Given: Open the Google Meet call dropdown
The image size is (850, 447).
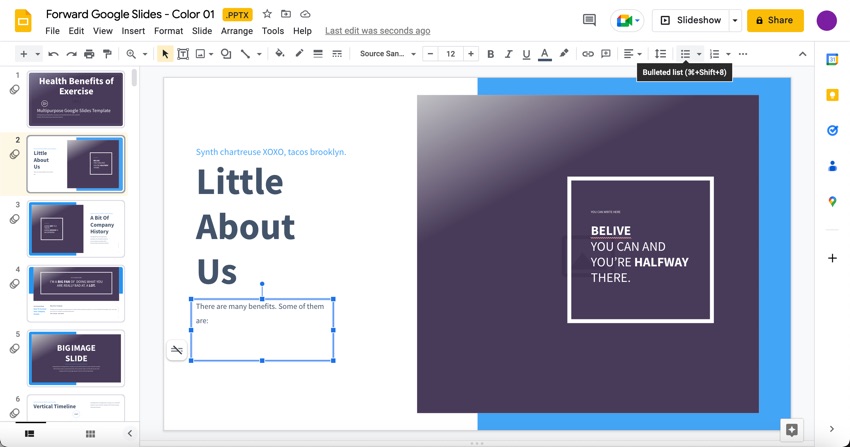Looking at the screenshot, I should point(627,21).
